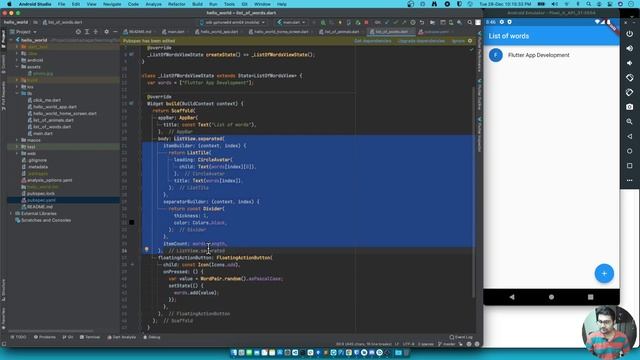This screenshot has width=640, height=360.
Task: Switch to the hello_world_home_screen.dart tab
Action: tap(279, 31)
